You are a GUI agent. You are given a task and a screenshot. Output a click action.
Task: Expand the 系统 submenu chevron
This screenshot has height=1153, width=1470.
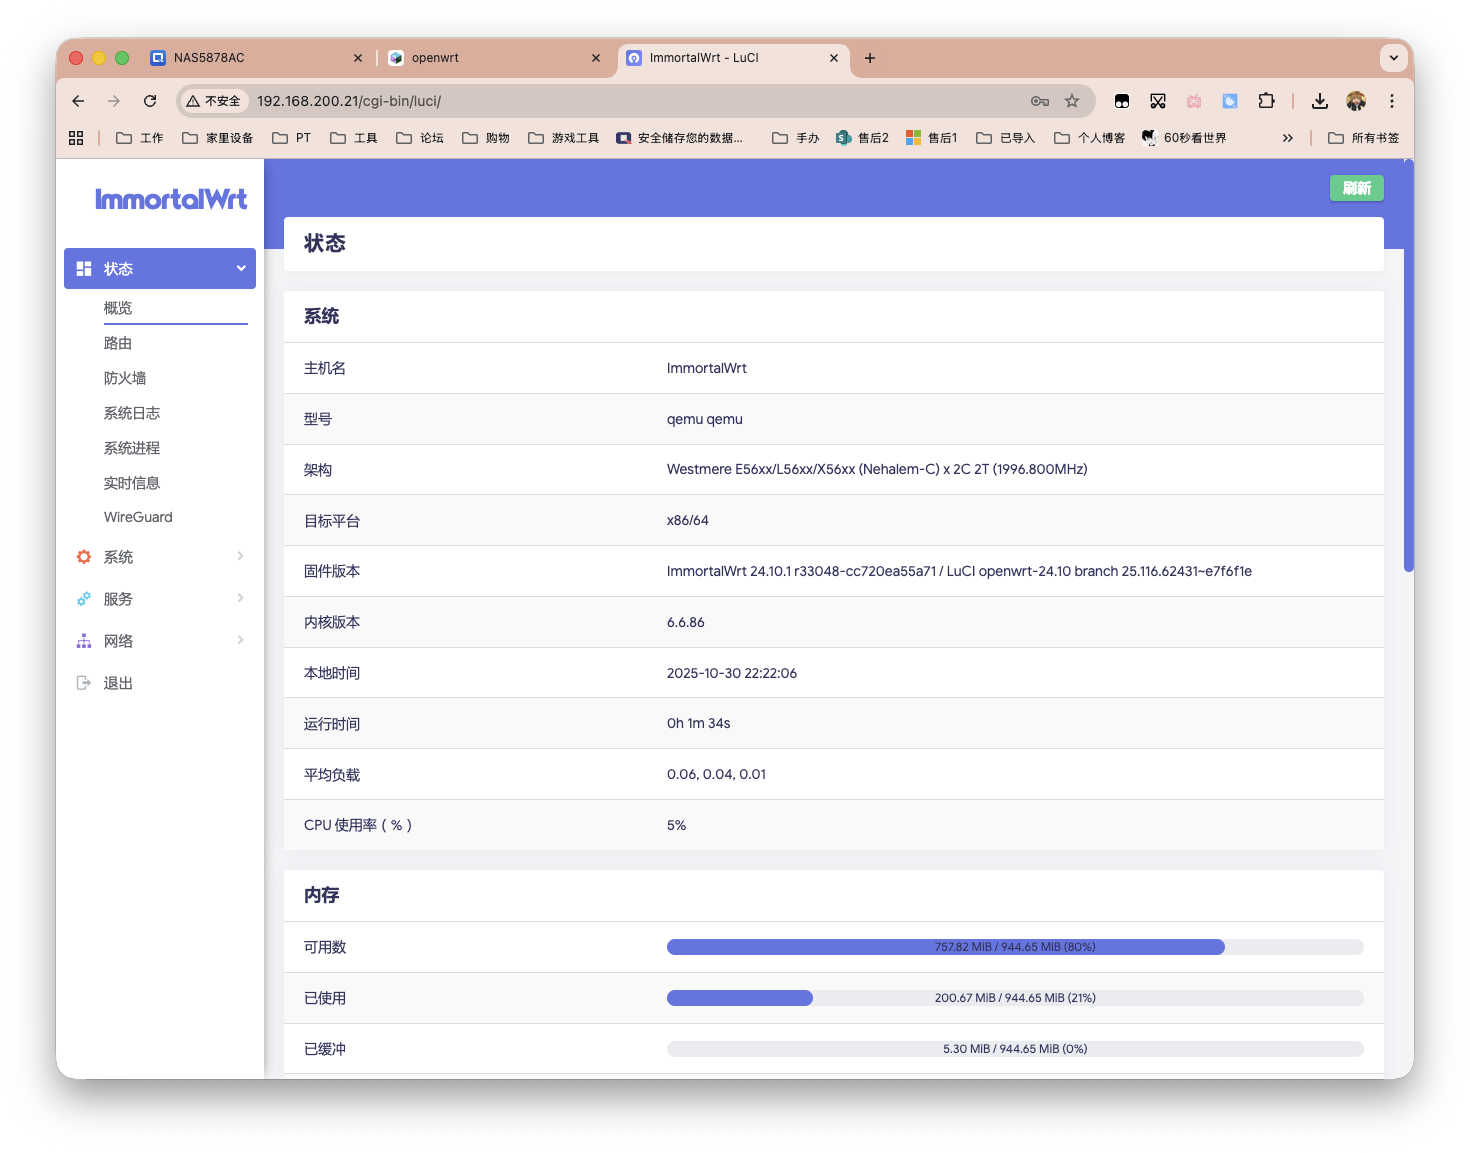(240, 556)
